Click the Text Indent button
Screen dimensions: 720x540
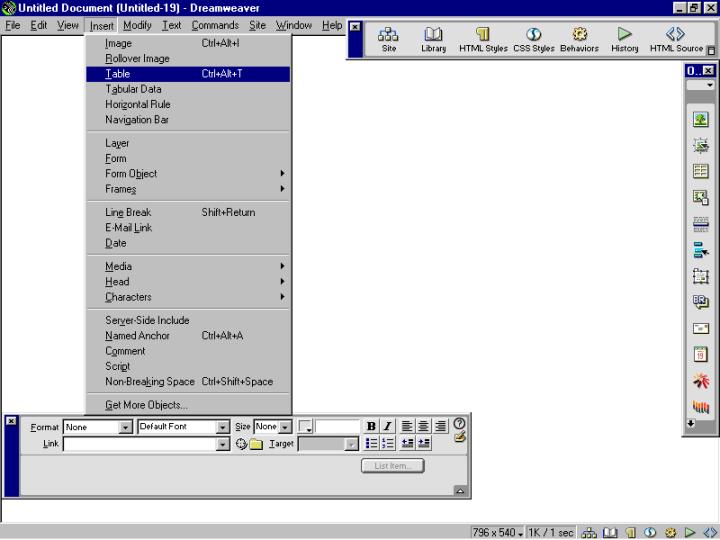pos(423,443)
